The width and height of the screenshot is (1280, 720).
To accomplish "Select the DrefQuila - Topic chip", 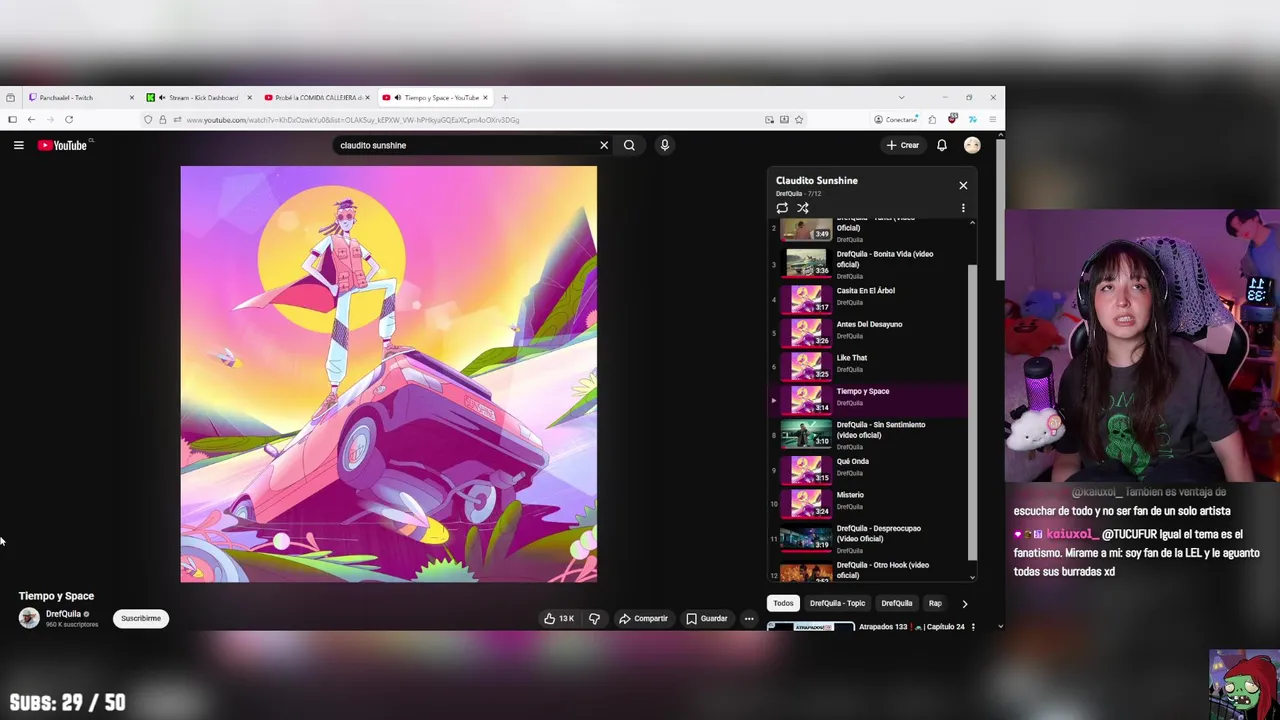I will point(837,603).
